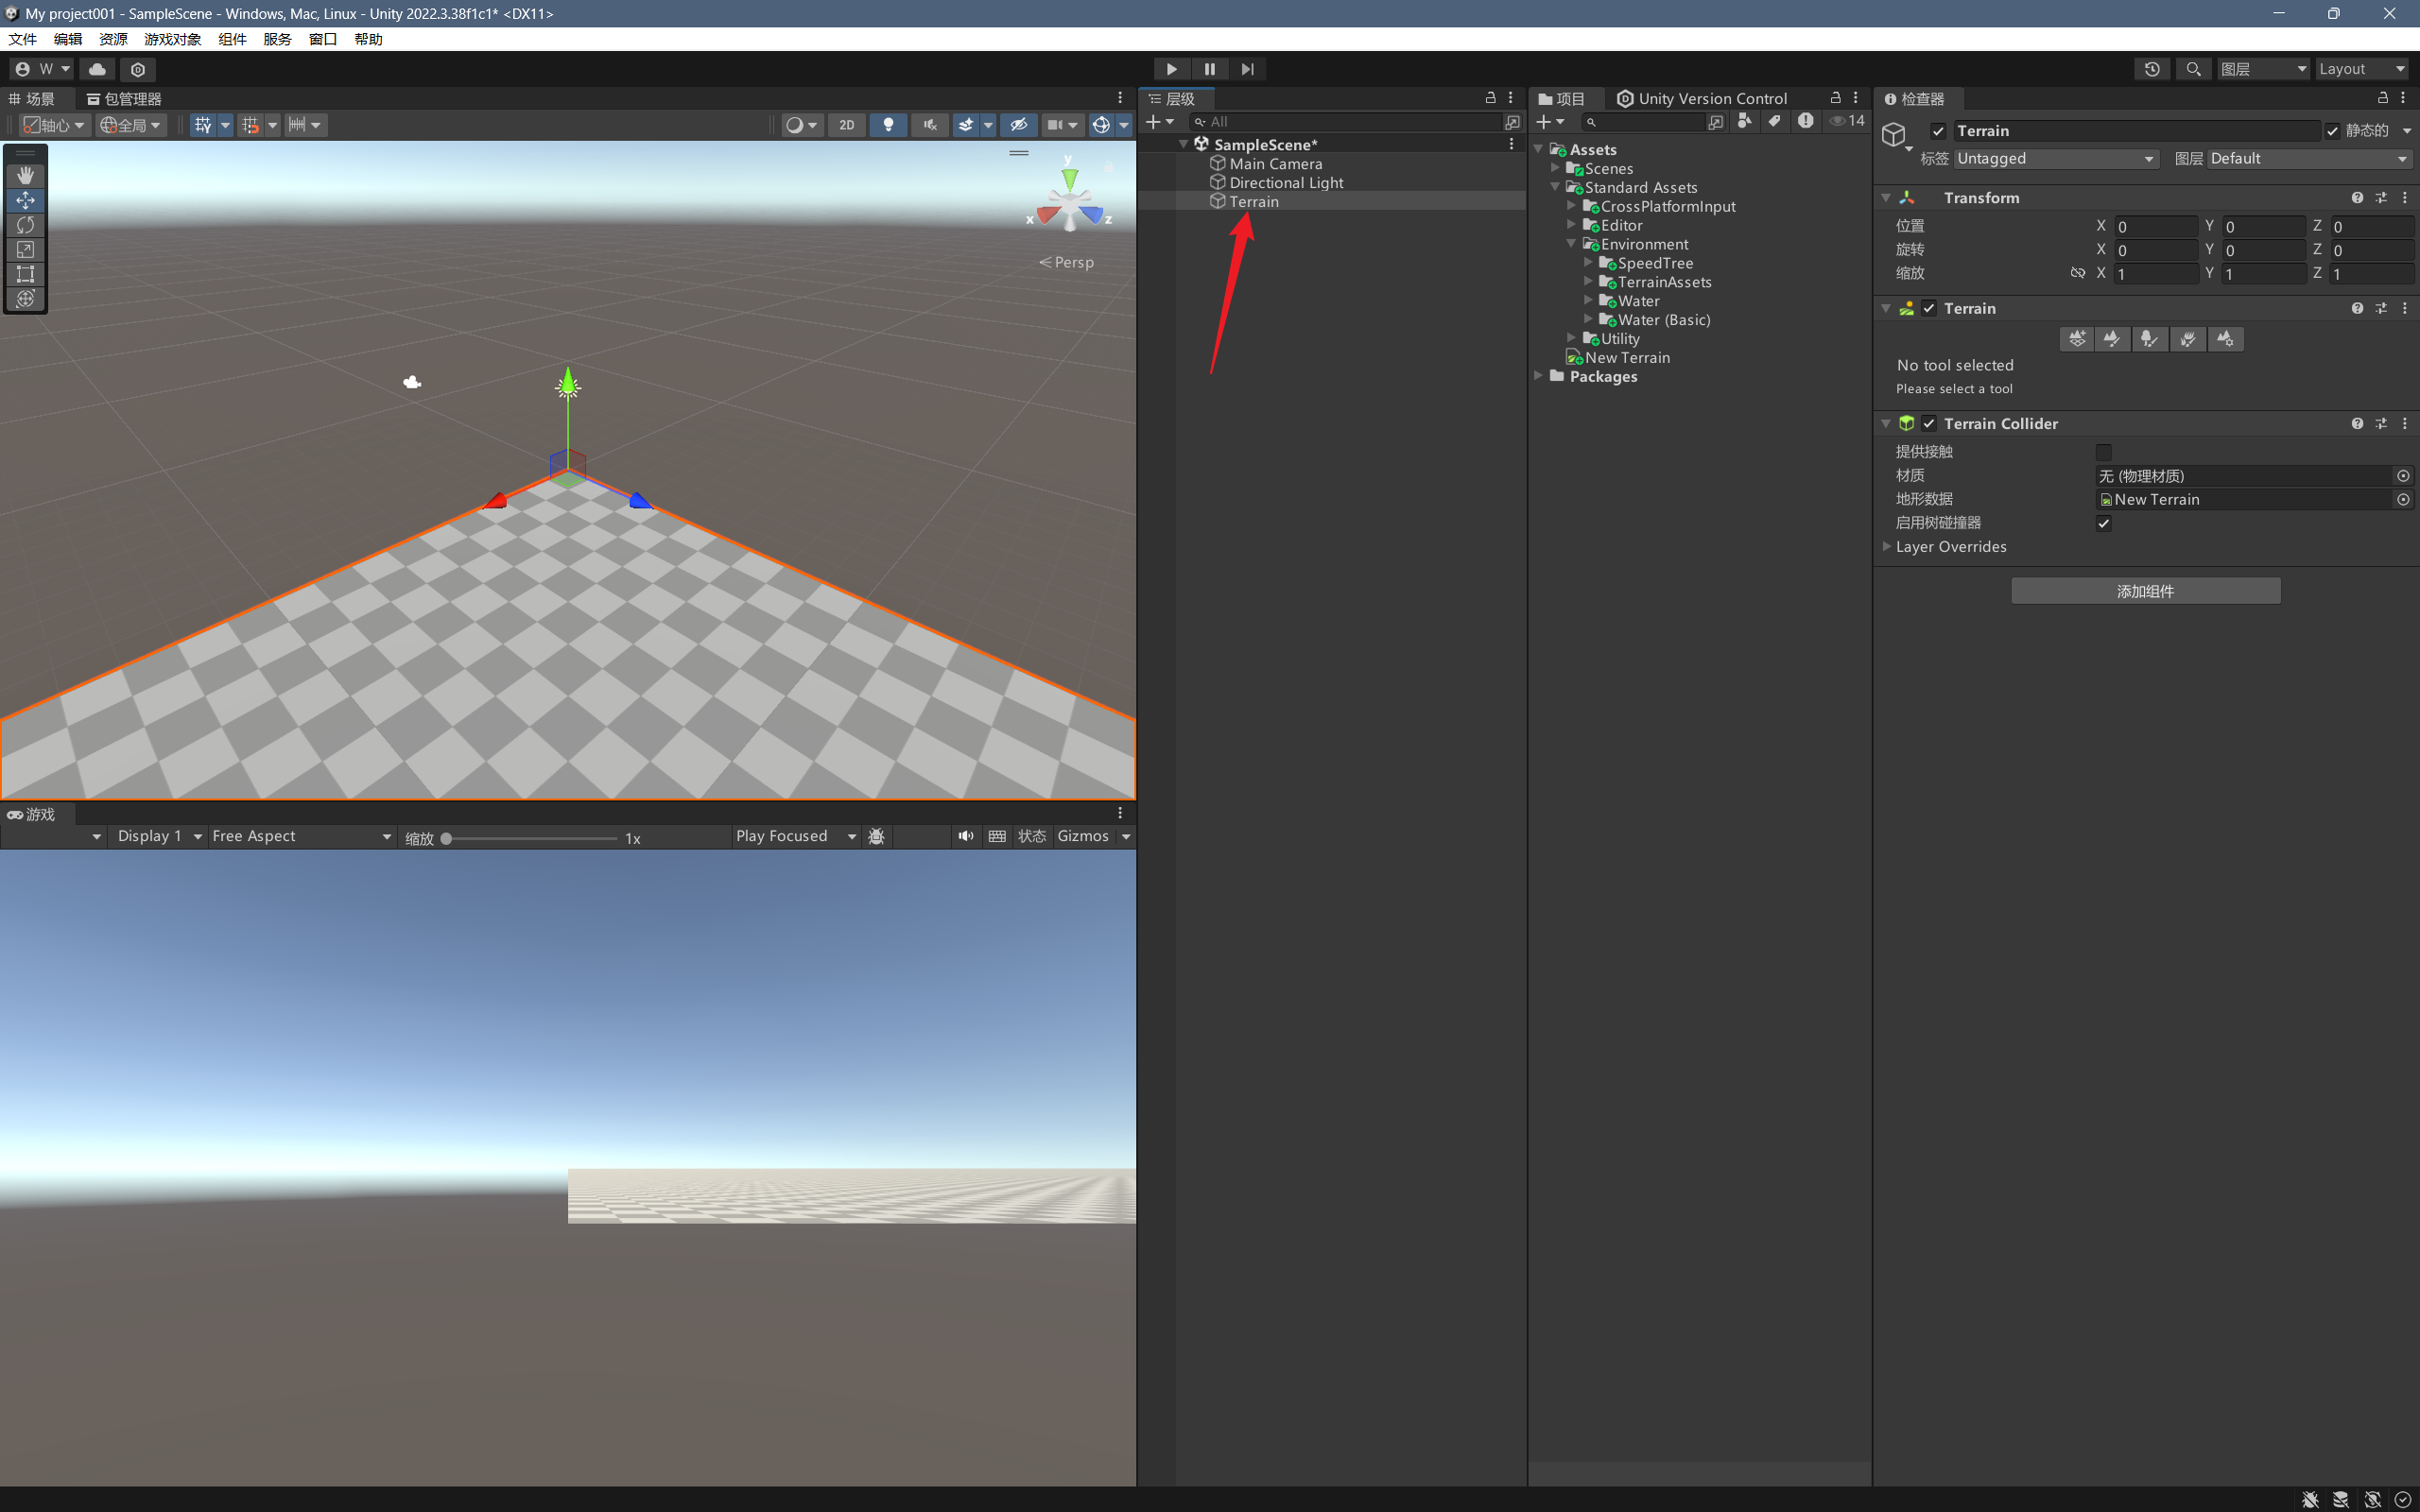
Task: Select the Rotate tool
Action: click(x=25, y=225)
